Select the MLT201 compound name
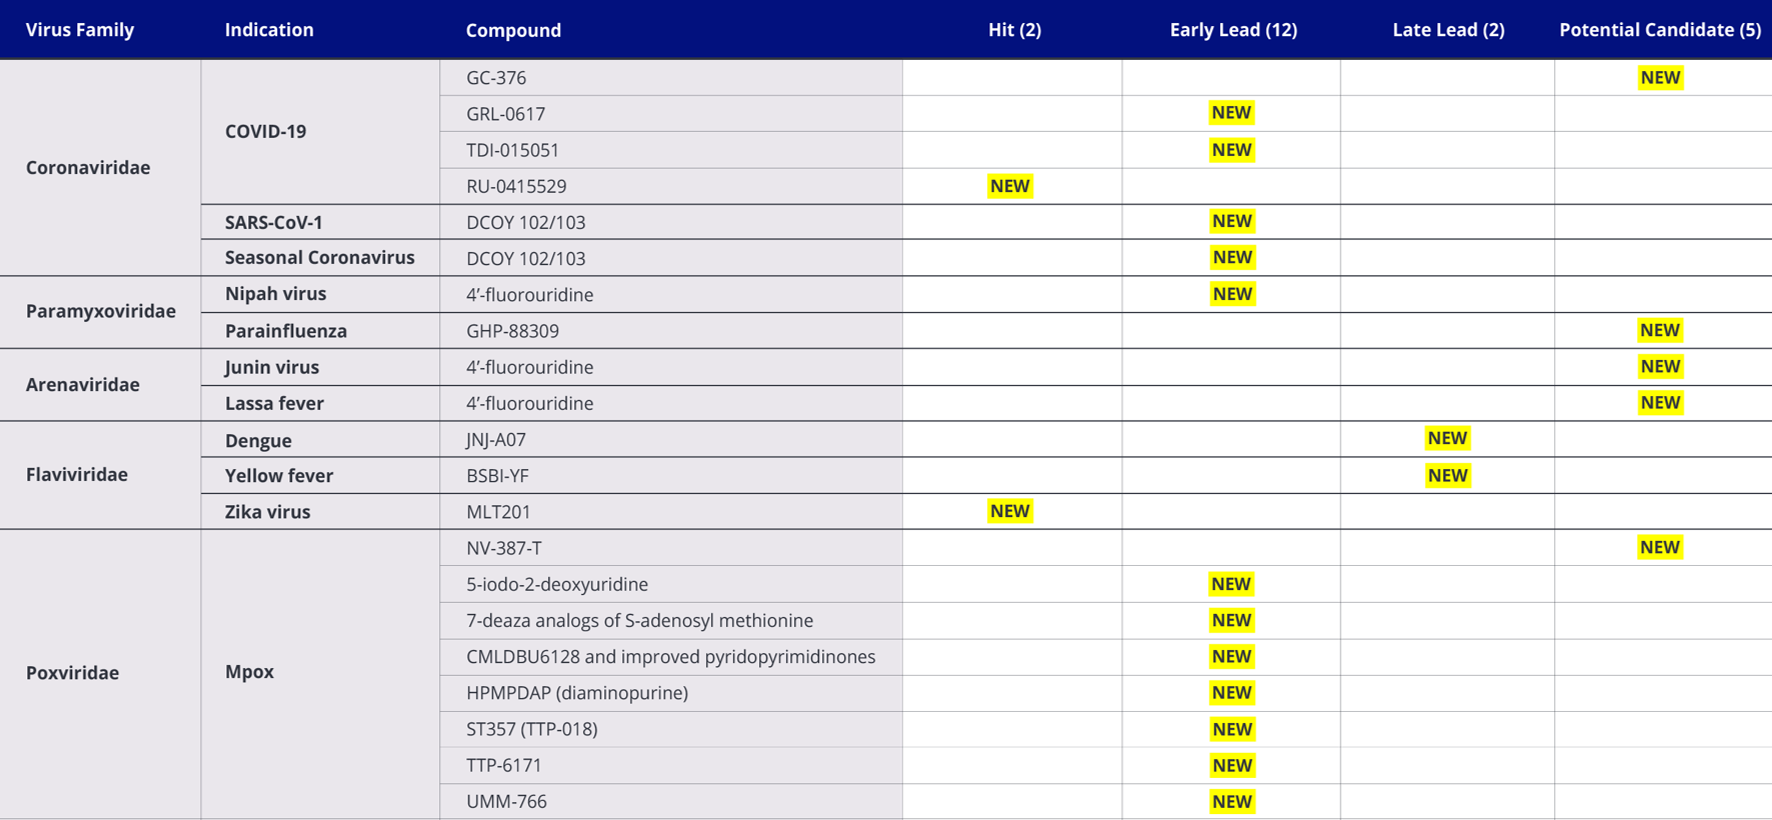The height and width of the screenshot is (820, 1772). pos(498,512)
